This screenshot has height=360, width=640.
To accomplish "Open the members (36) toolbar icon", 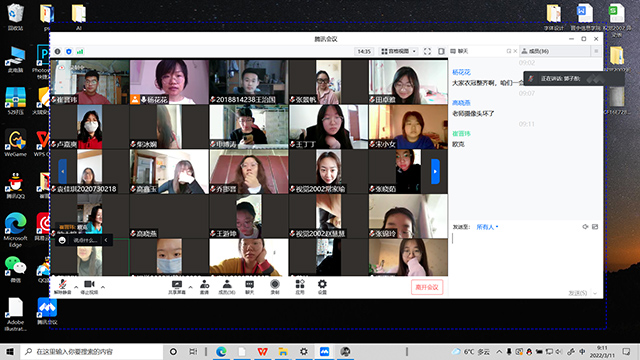I will pos(227,287).
